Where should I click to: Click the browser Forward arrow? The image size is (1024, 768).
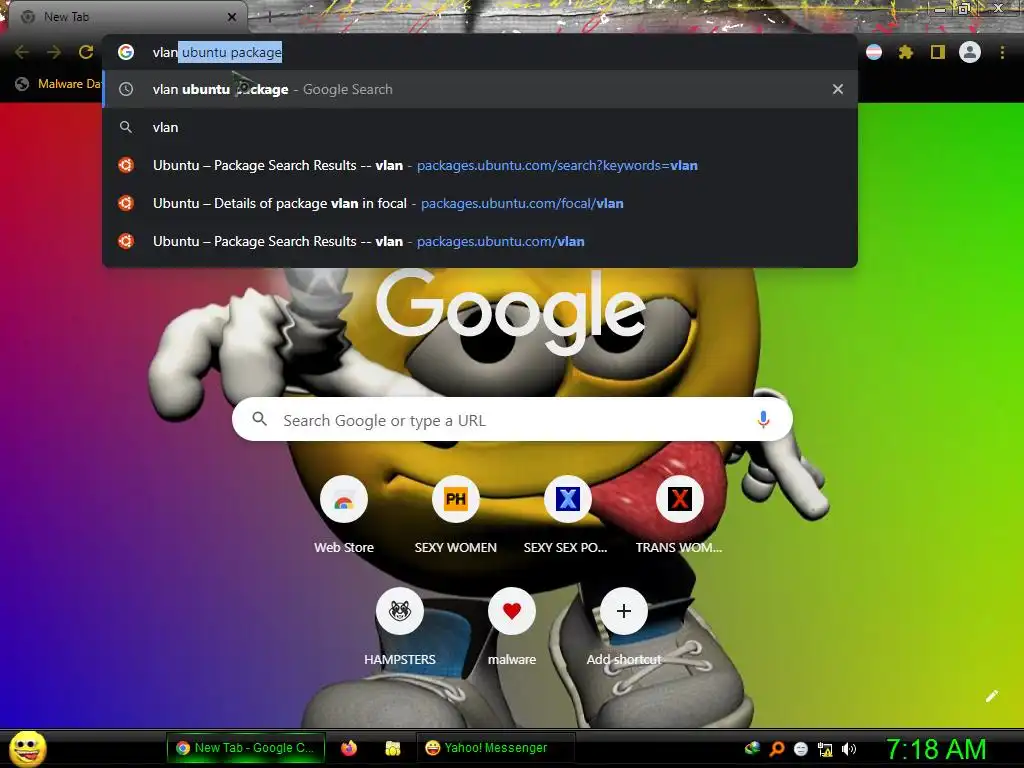pyautogui.click(x=54, y=52)
